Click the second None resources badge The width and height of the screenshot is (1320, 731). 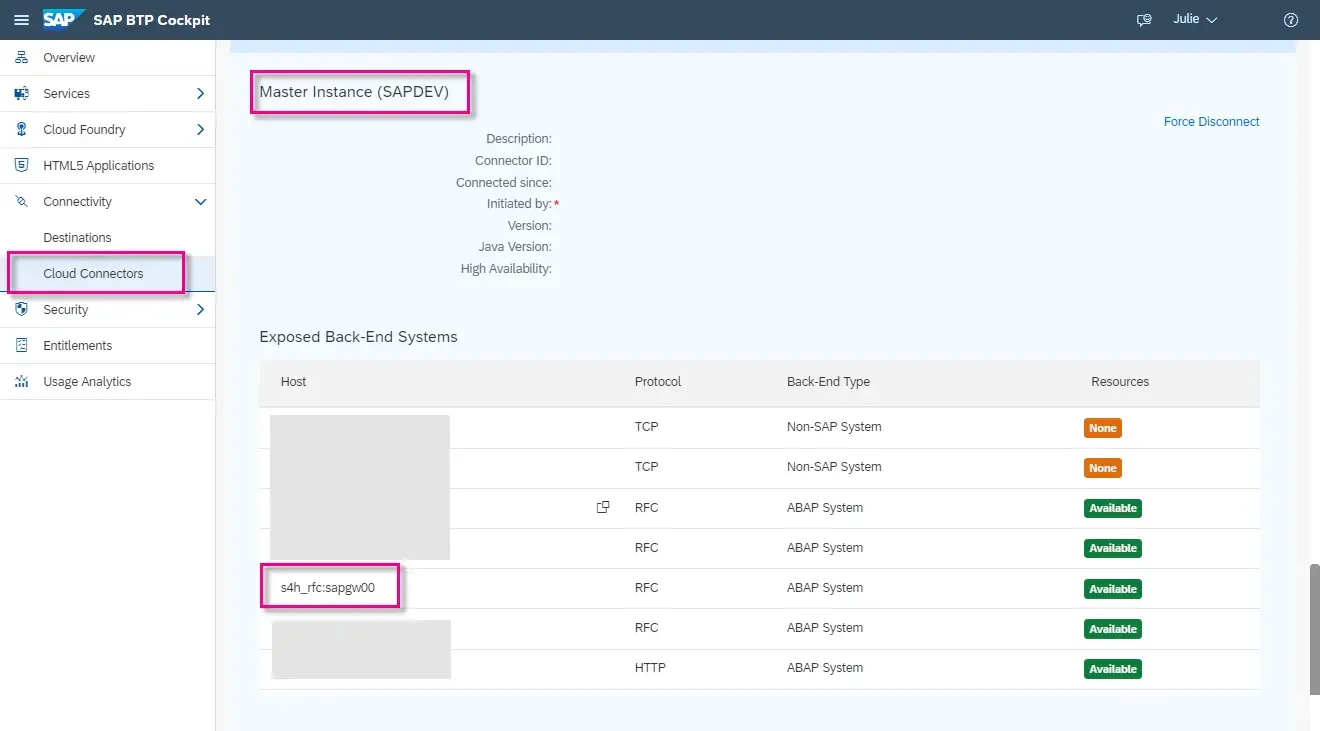[1103, 468]
